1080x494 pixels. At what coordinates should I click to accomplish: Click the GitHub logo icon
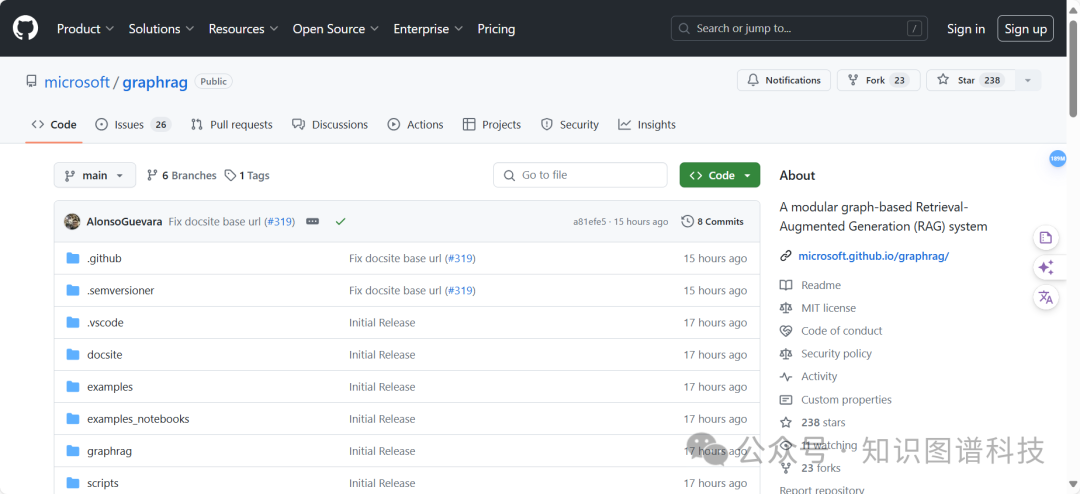pos(25,28)
